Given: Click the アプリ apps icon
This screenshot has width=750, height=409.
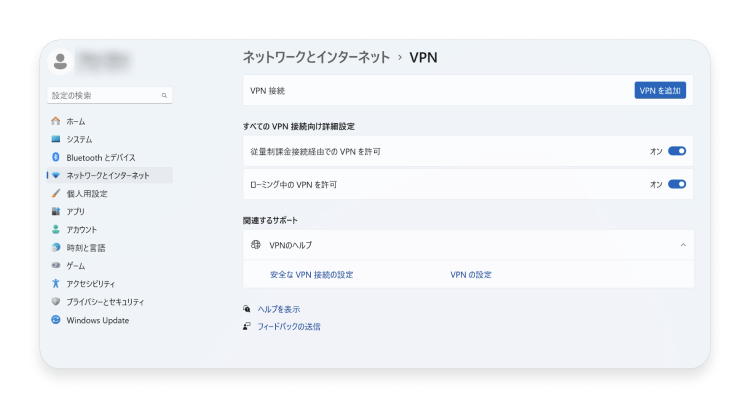Looking at the screenshot, I should [55, 211].
